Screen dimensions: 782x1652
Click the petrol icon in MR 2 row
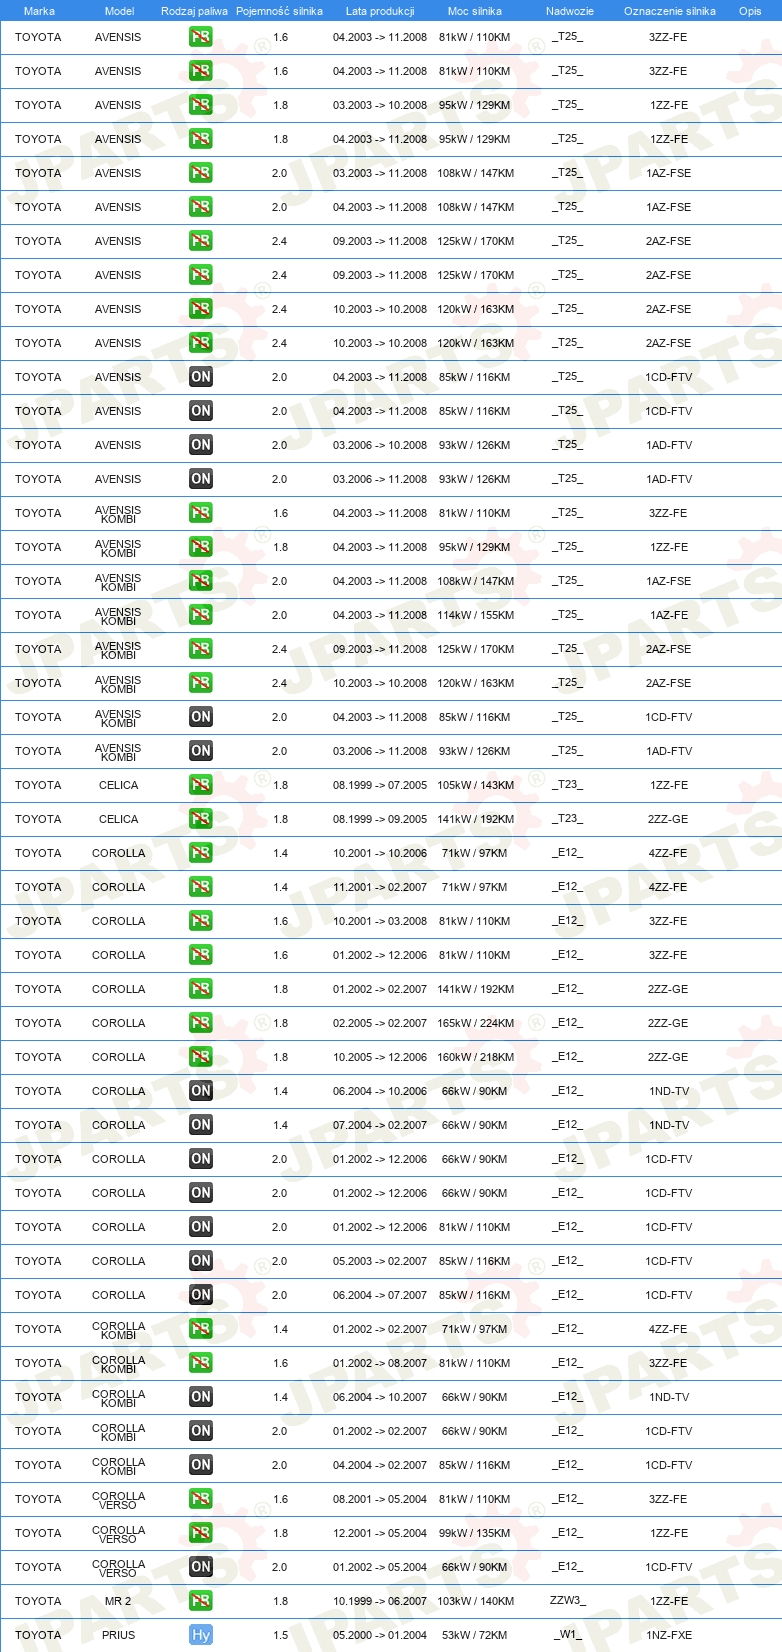(201, 1601)
